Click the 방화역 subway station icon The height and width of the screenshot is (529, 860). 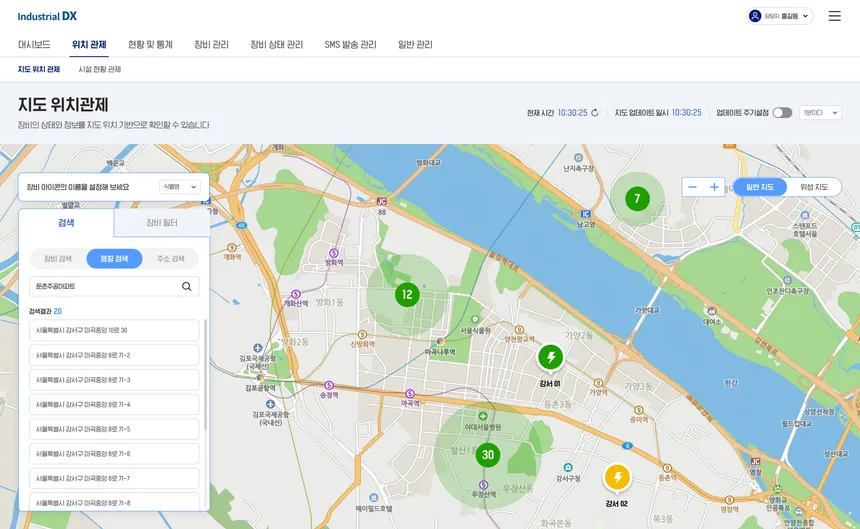click(x=333, y=253)
